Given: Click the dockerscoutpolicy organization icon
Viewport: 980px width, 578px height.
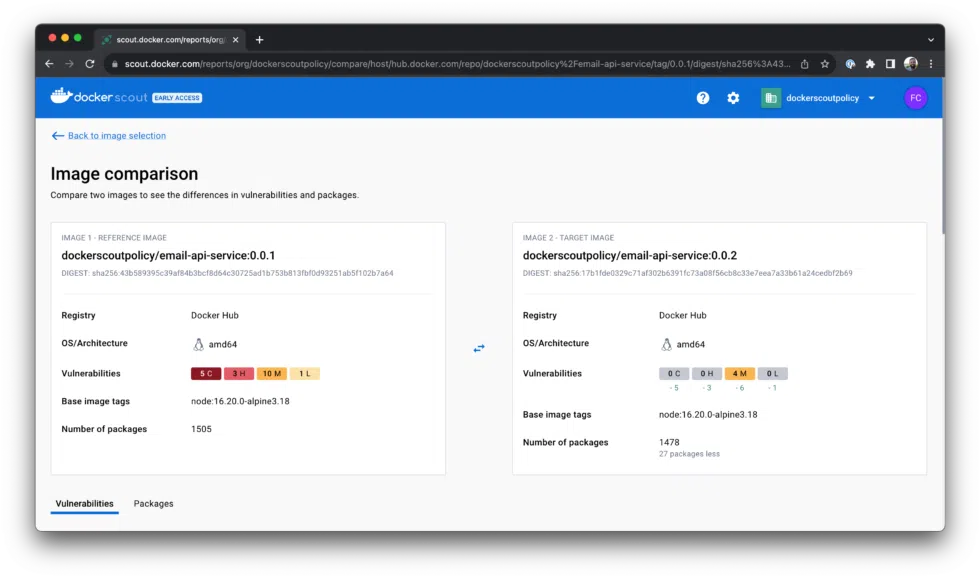Looking at the screenshot, I should (x=771, y=98).
